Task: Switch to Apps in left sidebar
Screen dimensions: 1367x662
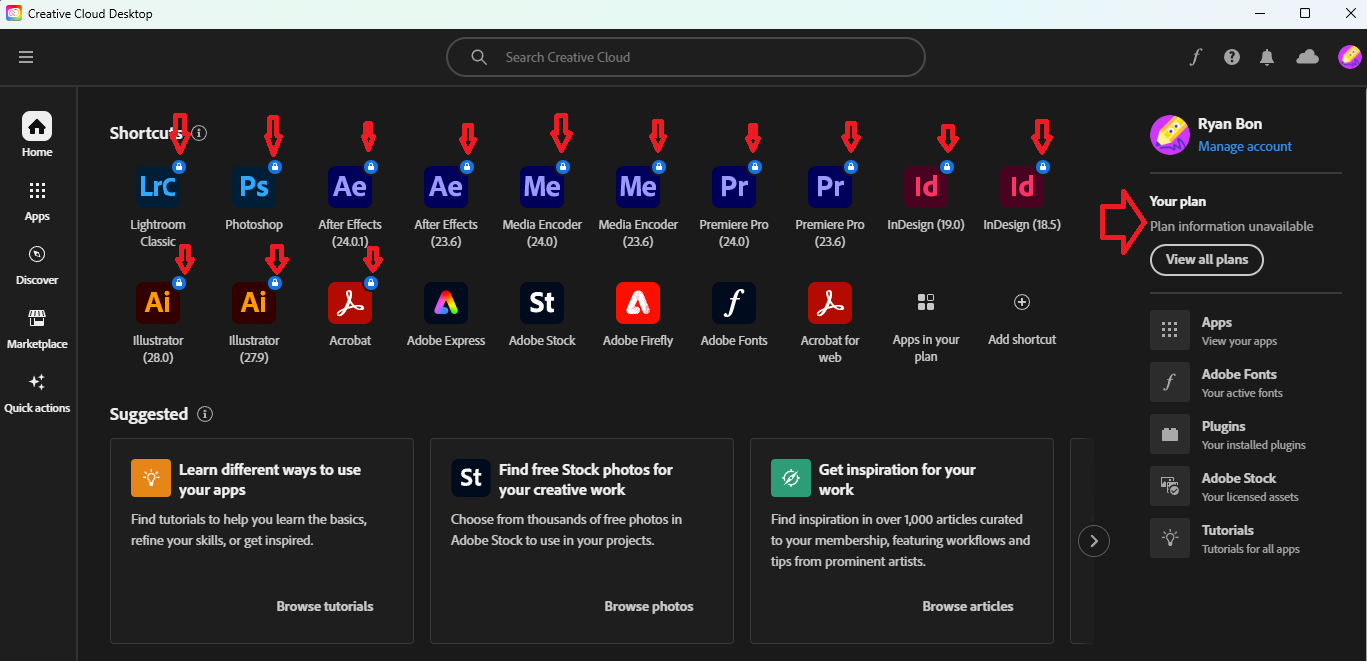Action: (x=37, y=200)
